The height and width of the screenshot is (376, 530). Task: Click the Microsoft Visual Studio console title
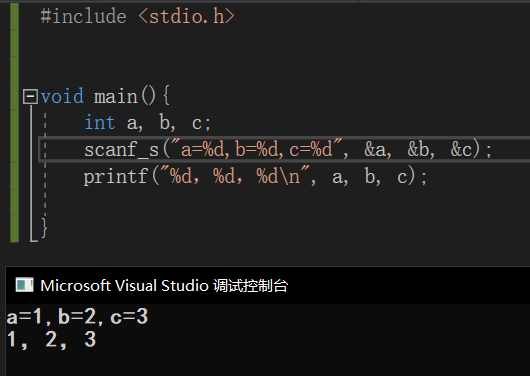[x=164, y=285]
